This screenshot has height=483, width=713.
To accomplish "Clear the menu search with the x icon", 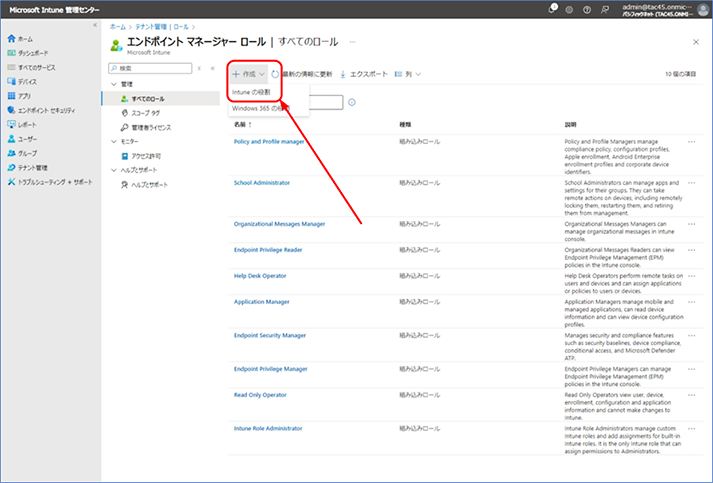I will pyautogui.click(x=199, y=68).
